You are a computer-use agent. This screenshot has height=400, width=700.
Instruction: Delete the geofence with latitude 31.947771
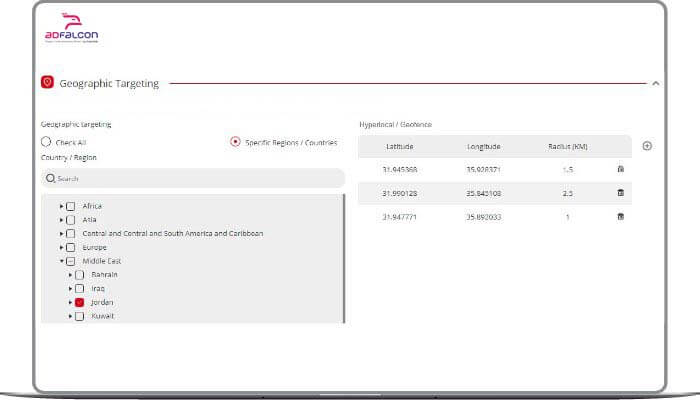[621, 217]
